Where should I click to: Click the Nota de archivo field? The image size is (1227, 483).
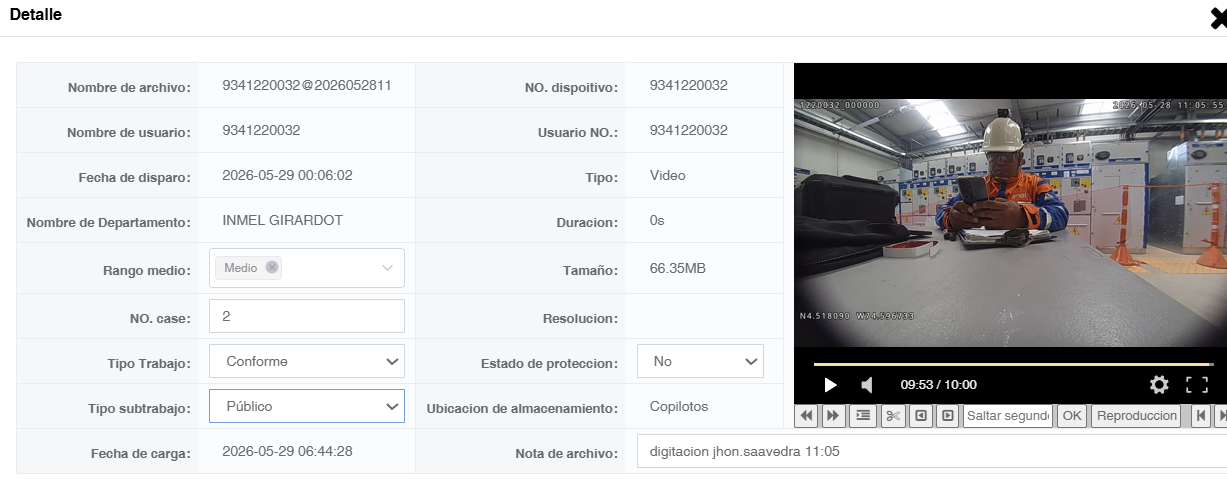(932, 451)
